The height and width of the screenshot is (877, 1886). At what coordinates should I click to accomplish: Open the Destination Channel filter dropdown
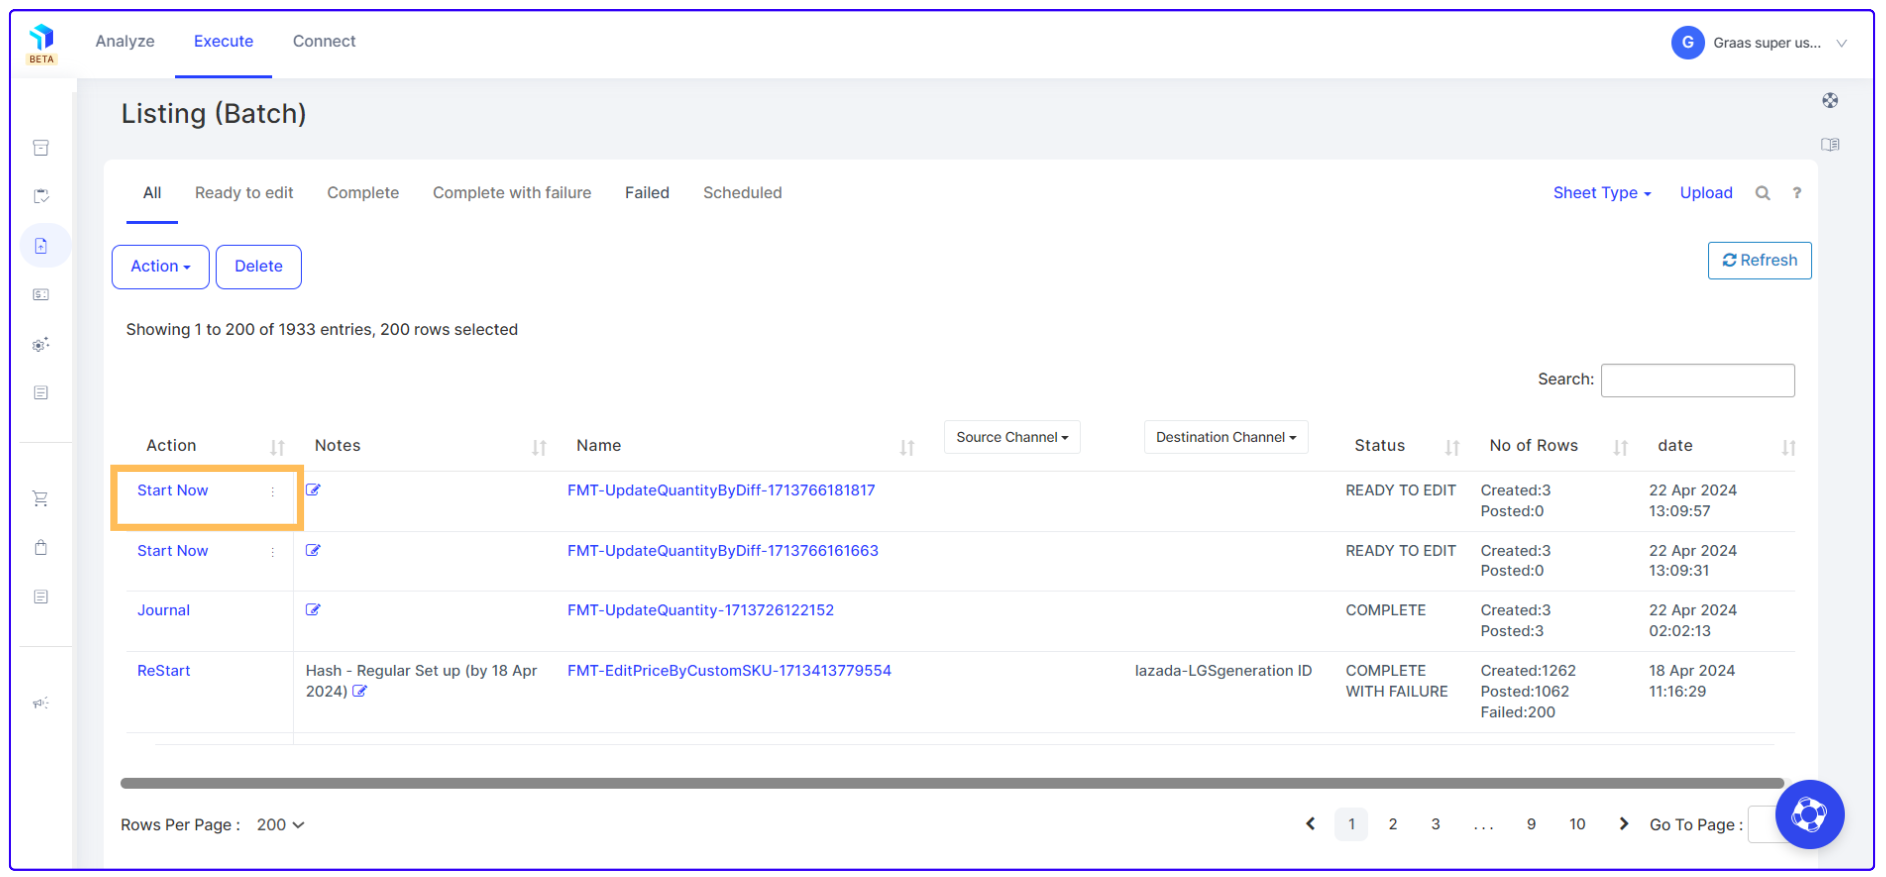tap(1226, 437)
